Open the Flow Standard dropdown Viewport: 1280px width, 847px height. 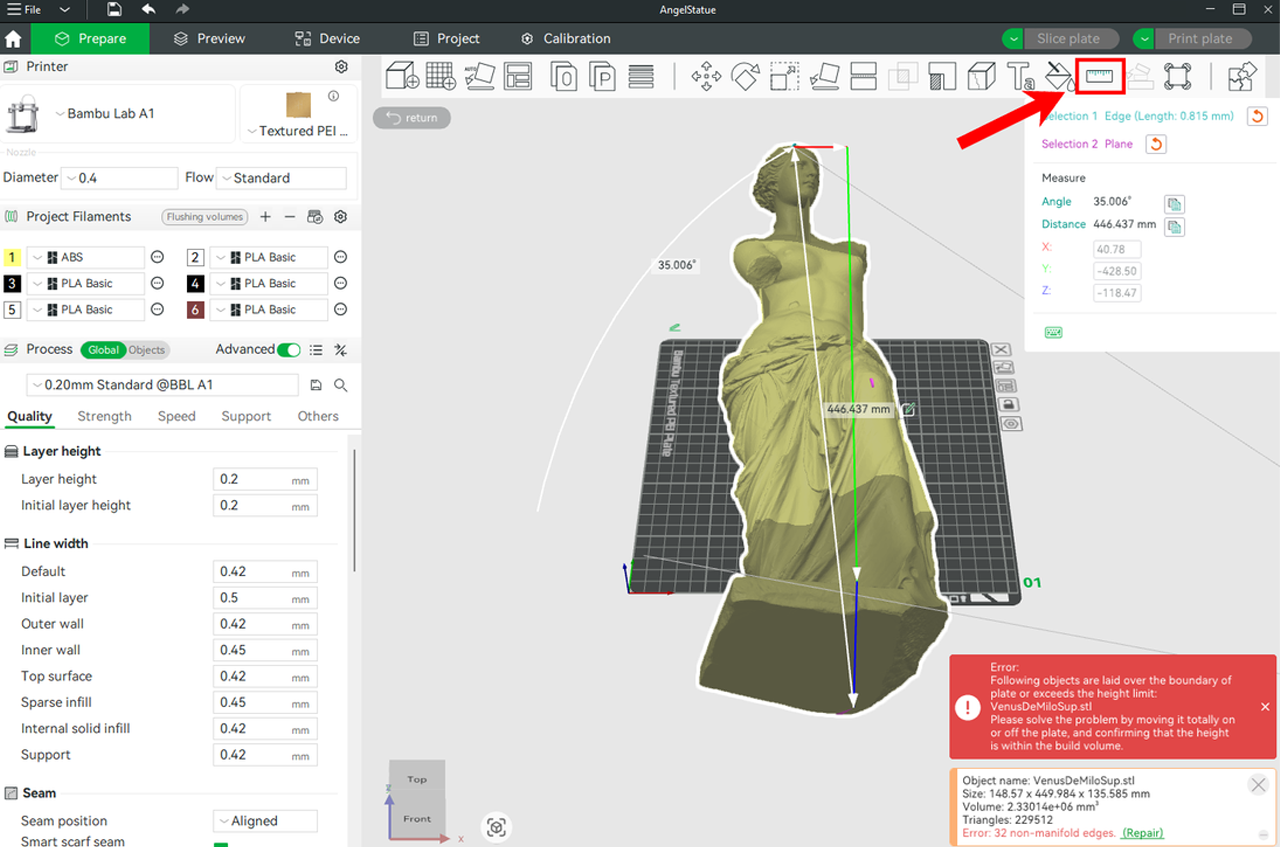pyautogui.click(x=281, y=178)
